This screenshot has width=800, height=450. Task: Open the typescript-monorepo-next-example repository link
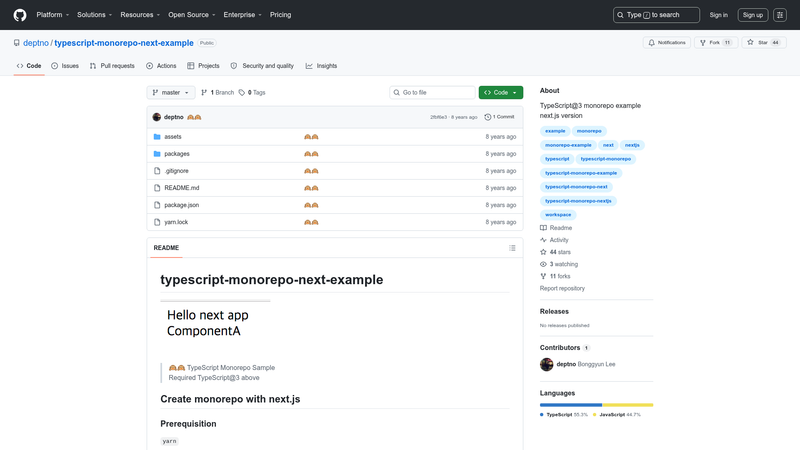coord(124,43)
